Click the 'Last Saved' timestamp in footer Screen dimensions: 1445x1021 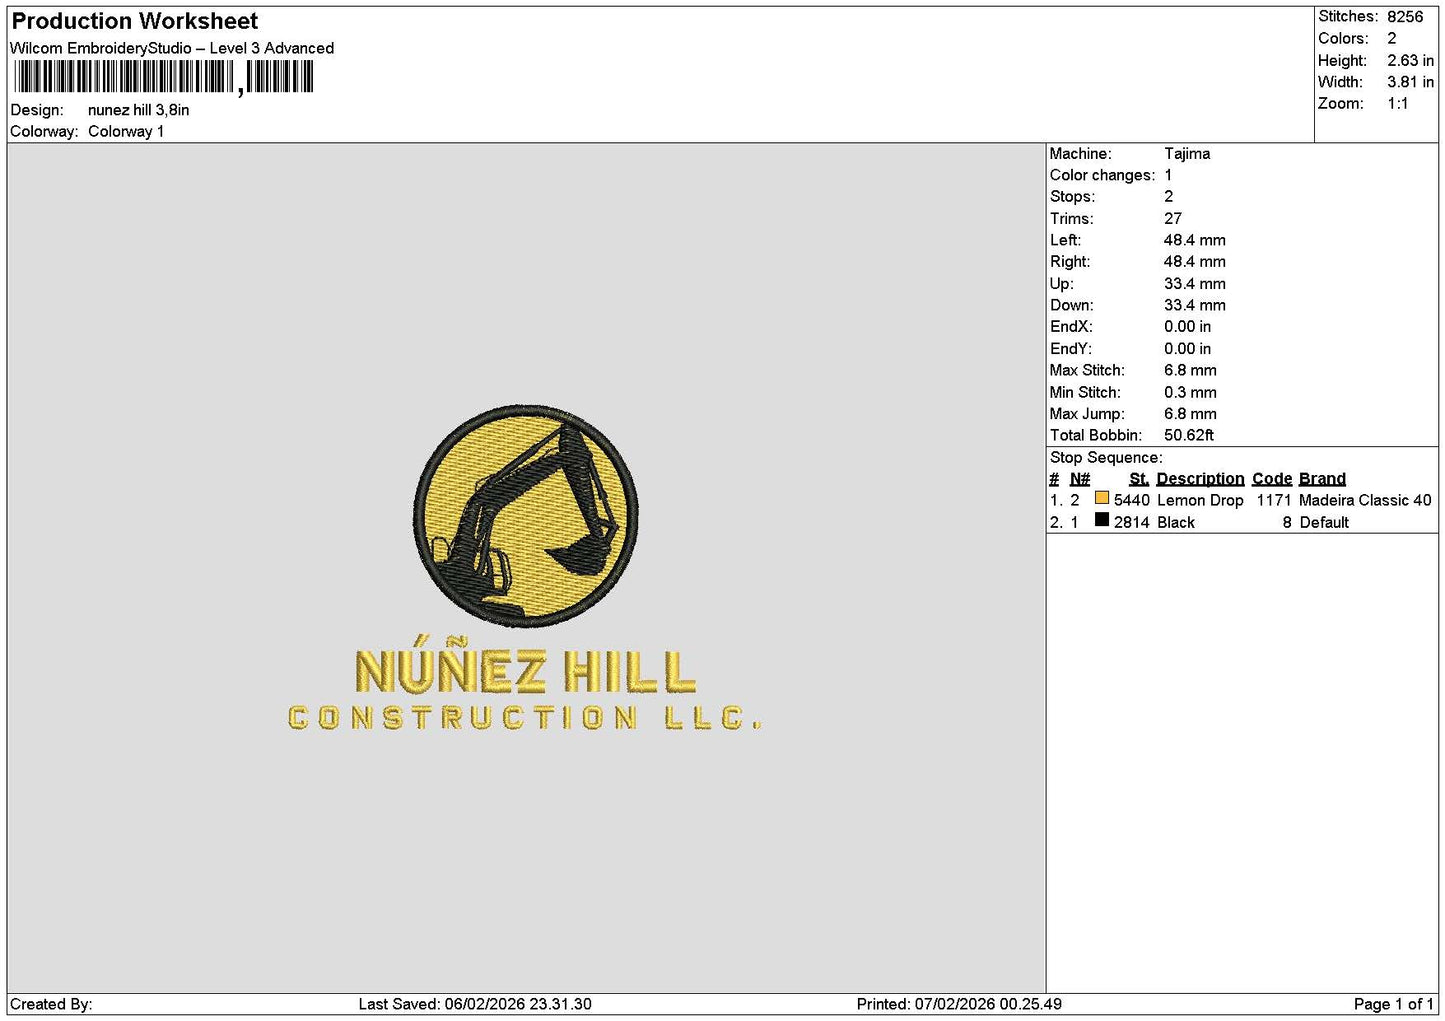point(475,1004)
